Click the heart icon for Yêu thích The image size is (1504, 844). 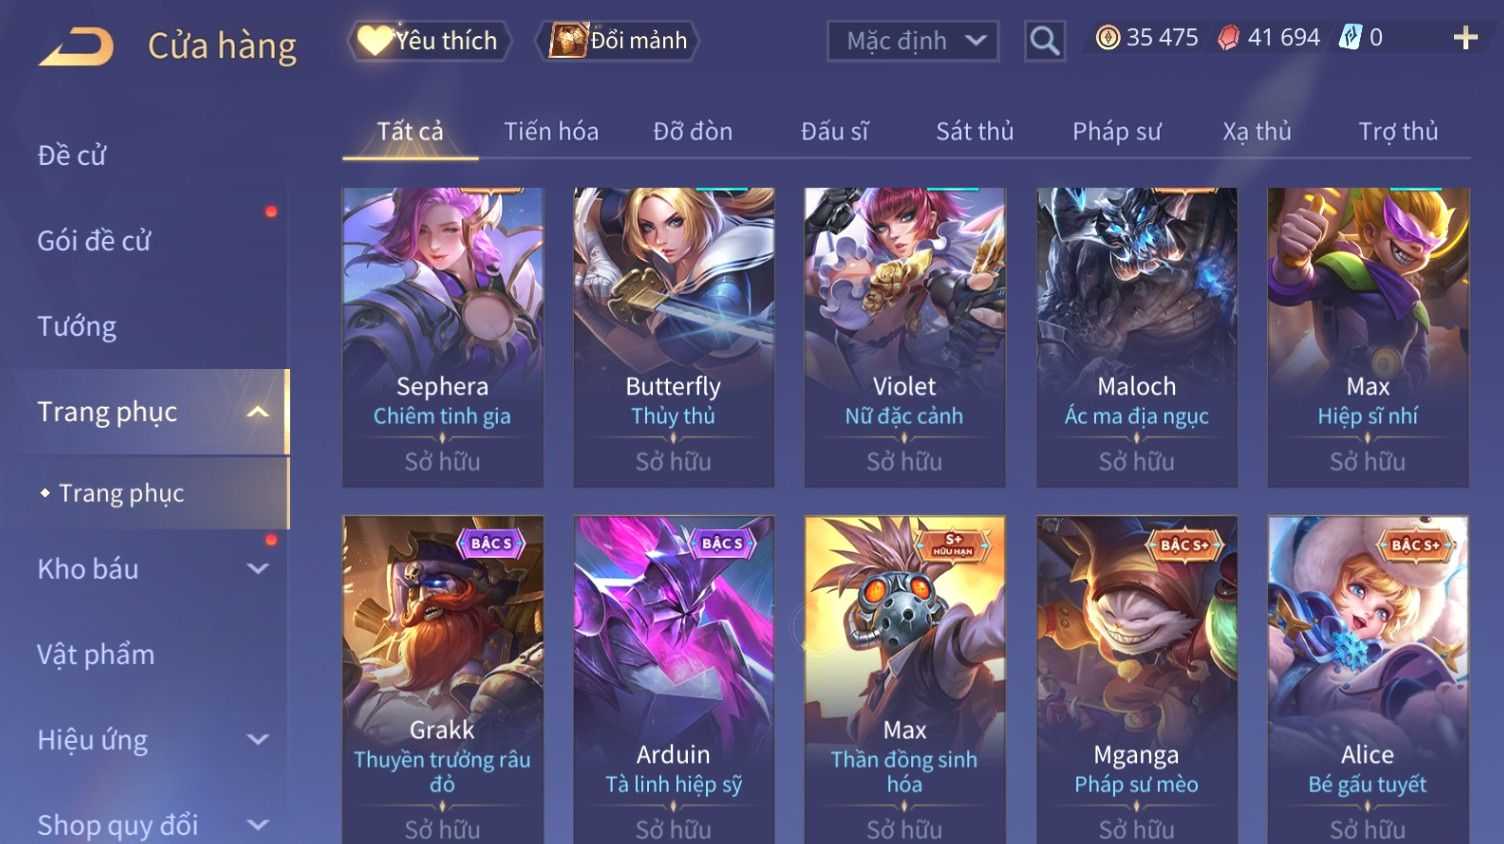point(375,40)
